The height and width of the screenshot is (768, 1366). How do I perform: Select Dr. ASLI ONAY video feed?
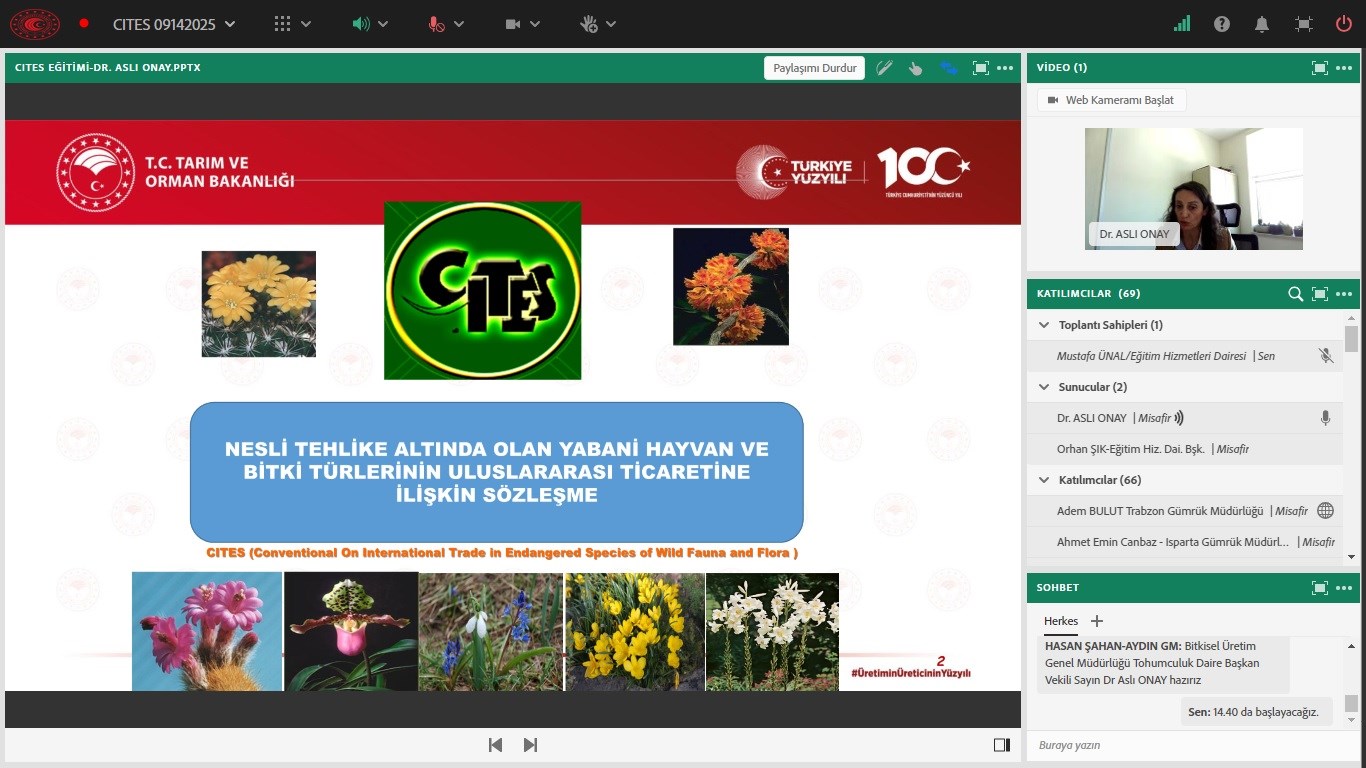click(1194, 189)
